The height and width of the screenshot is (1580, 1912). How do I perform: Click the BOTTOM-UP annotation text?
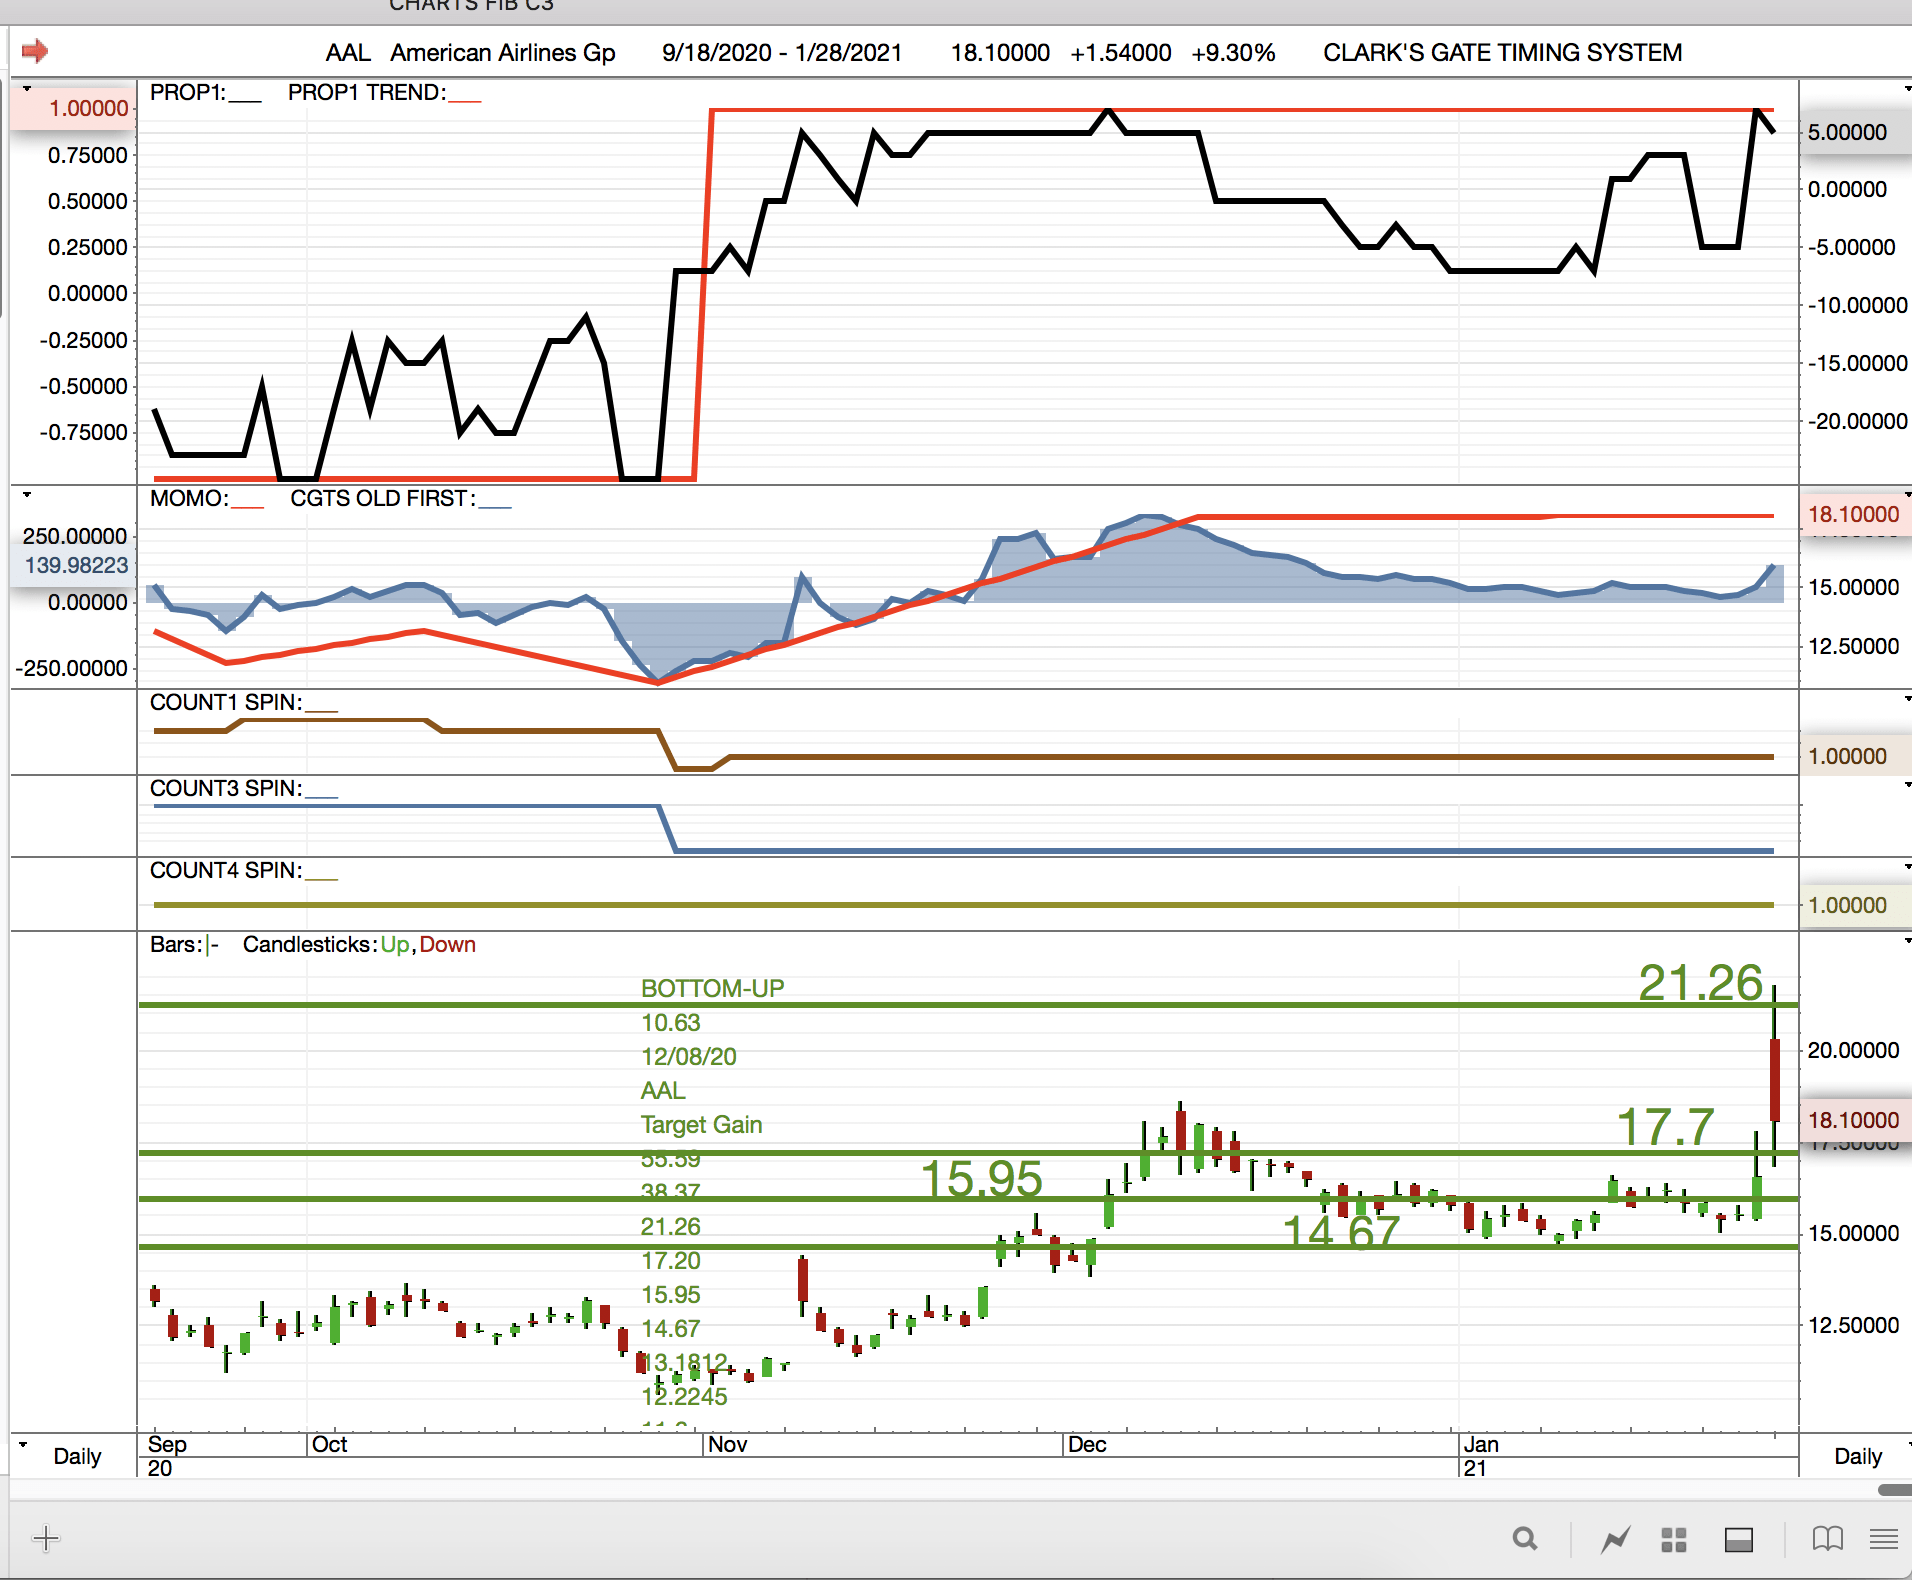[x=712, y=988]
